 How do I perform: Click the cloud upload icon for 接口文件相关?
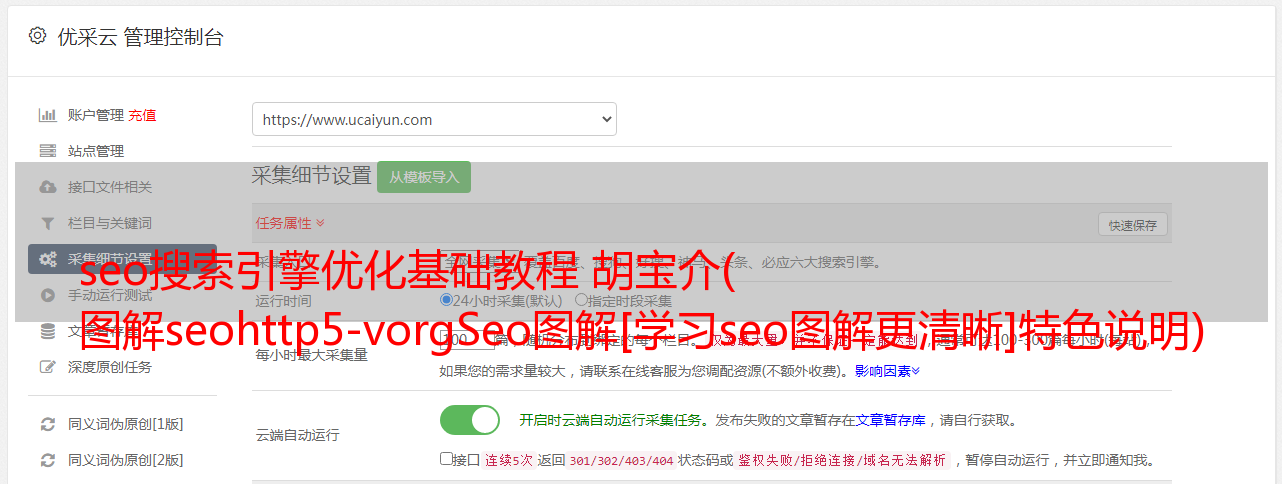47,187
